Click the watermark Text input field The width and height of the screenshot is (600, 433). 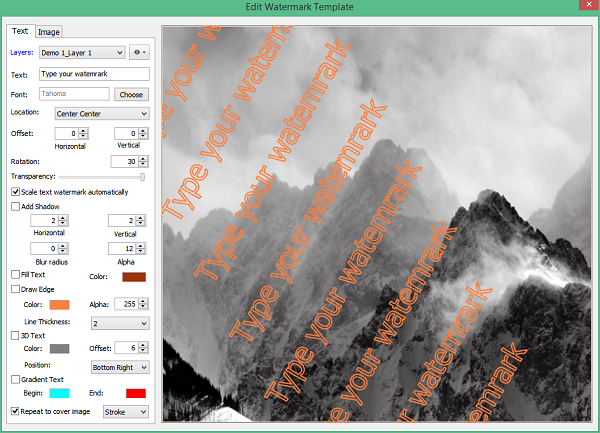click(x=94, y=74)
